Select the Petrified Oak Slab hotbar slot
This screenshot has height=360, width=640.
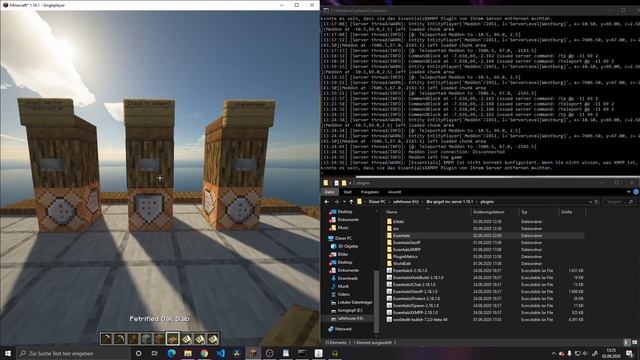coord(173,338)
